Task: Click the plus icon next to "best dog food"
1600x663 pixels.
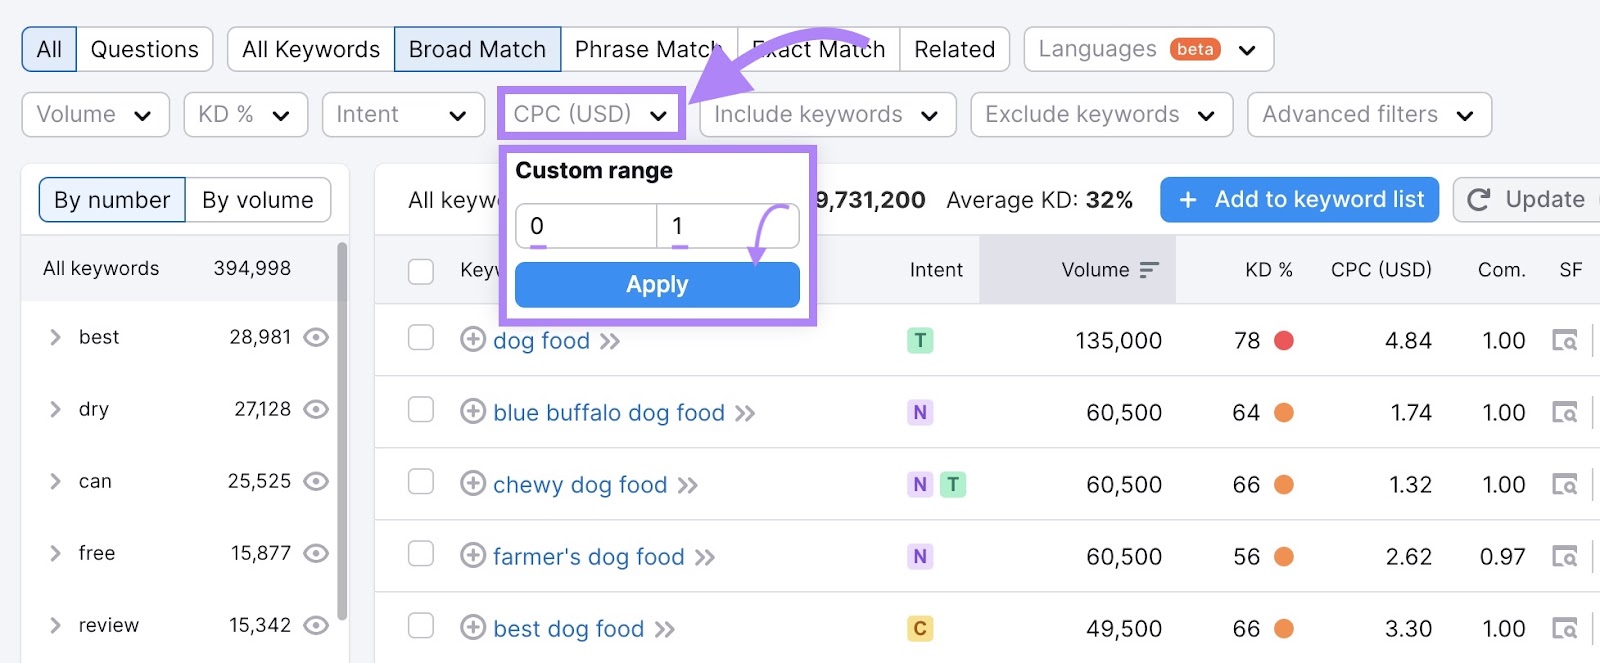Action: (472, 628)
